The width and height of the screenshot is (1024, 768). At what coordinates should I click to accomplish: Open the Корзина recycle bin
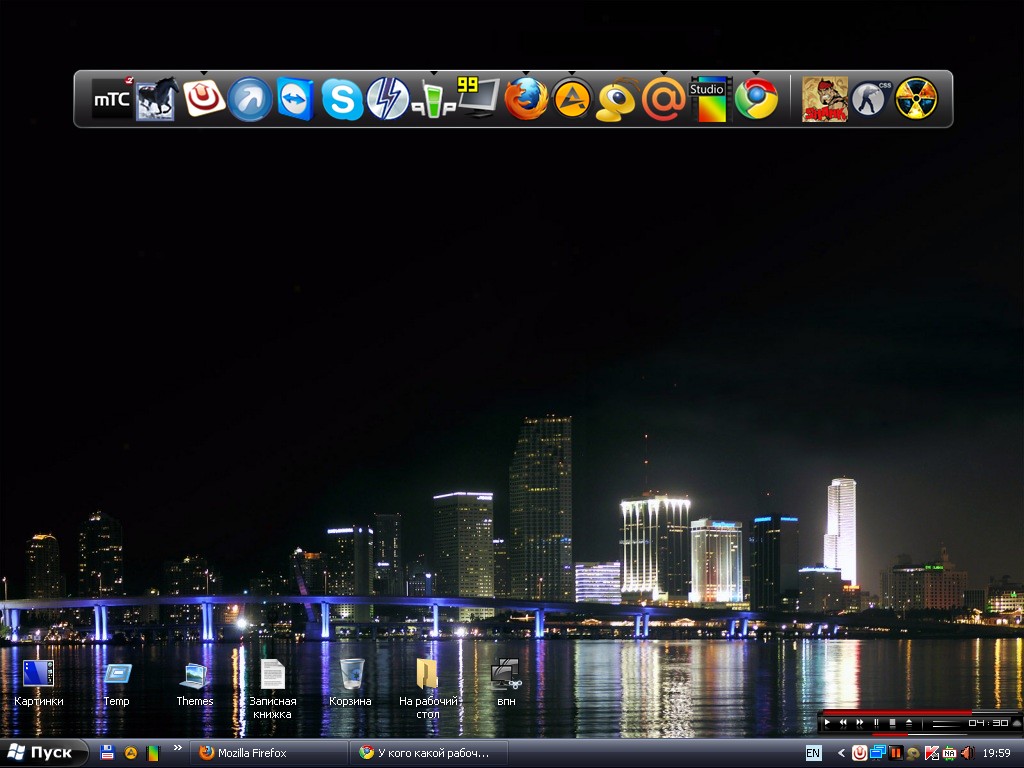tap(351, 682)
